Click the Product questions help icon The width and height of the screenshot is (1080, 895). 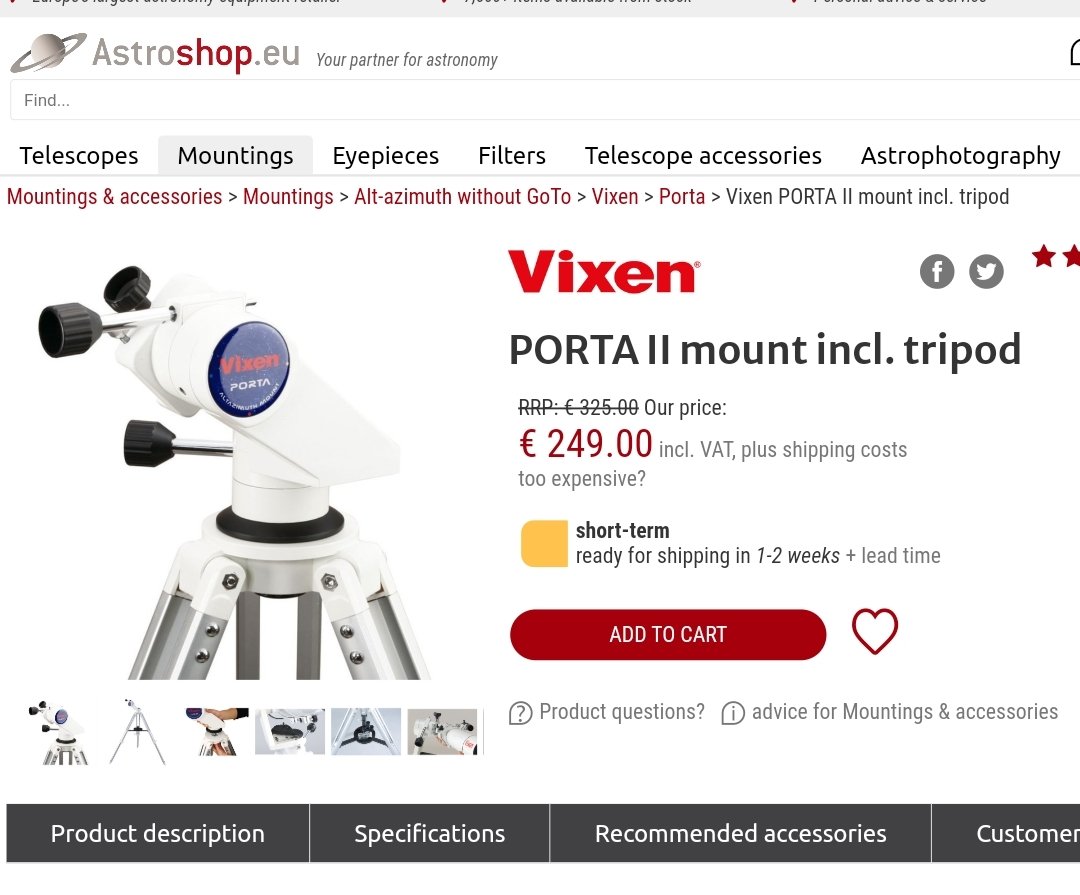(521, 713)
